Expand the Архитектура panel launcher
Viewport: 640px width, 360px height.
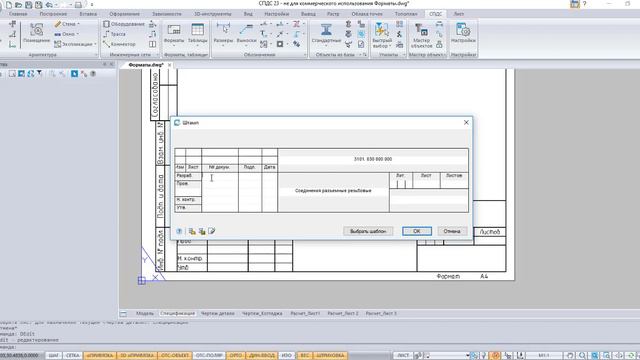96,55
